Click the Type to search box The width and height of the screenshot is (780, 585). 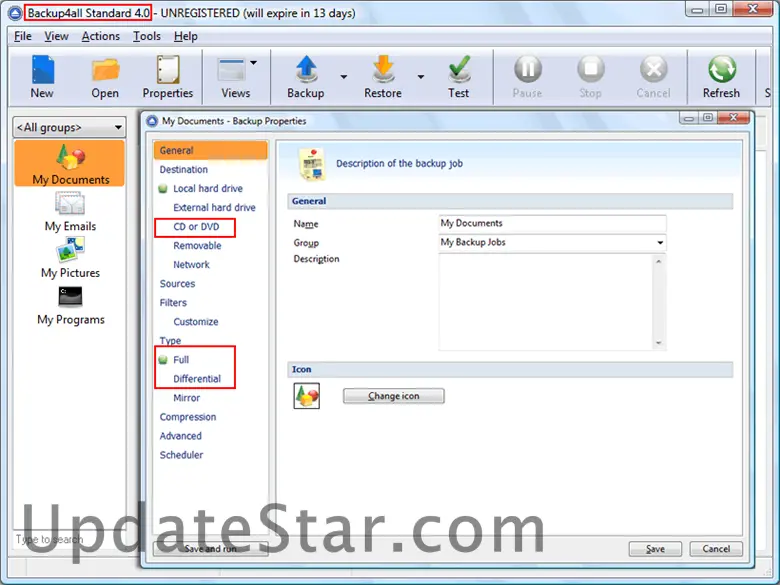pos(69,539)
